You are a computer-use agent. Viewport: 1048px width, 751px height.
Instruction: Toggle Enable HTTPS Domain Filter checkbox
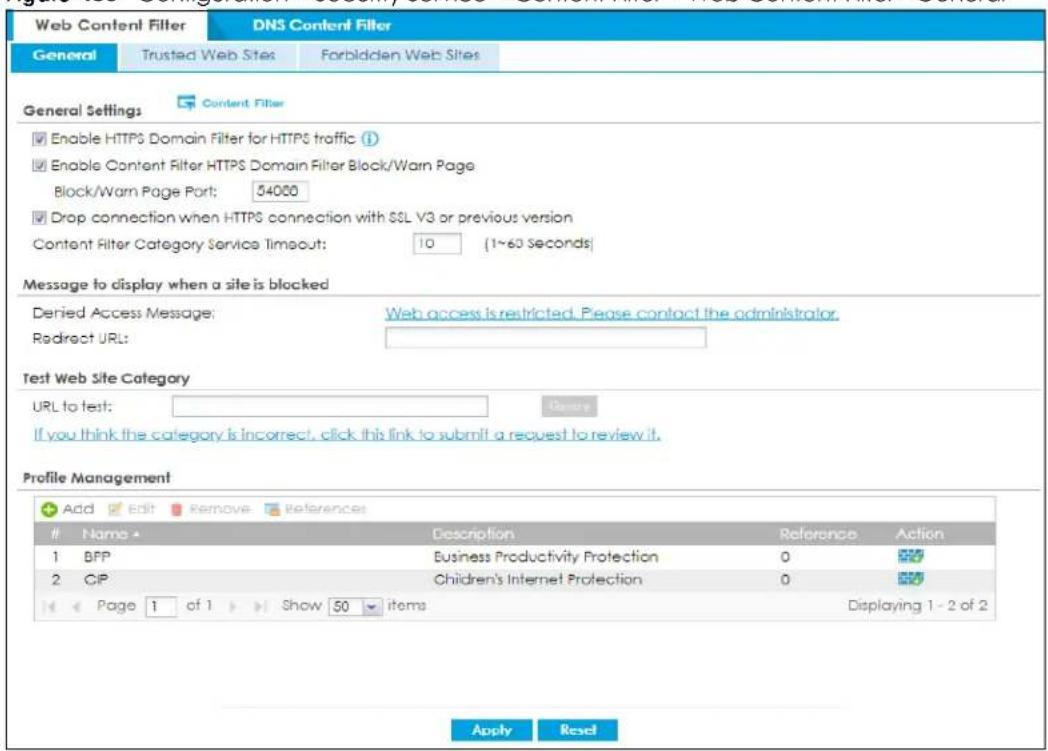(x=39, y=139)
